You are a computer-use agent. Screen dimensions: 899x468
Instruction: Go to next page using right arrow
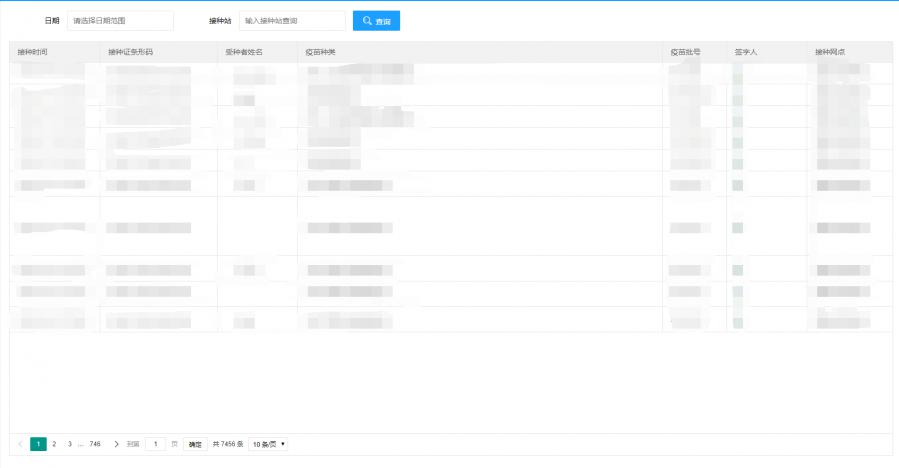[116, 444]
